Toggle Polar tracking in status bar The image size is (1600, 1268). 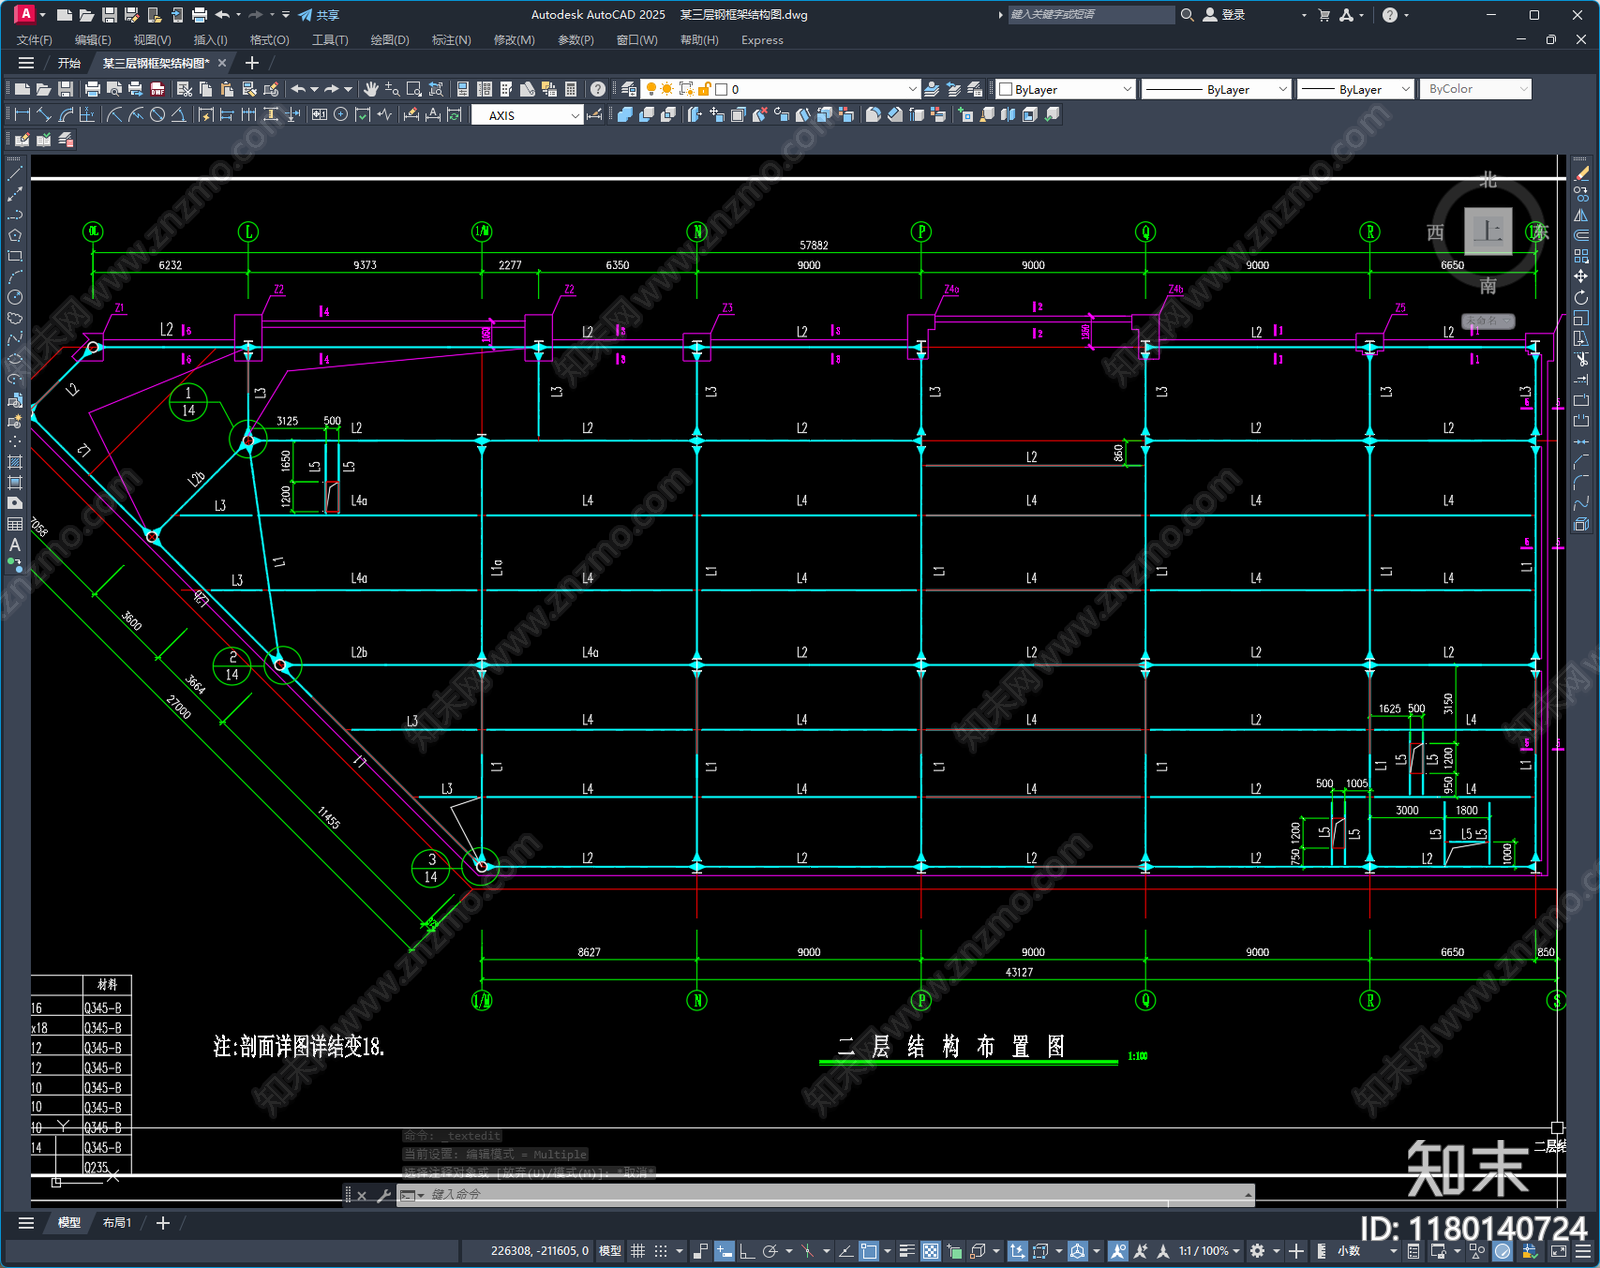tap(769, 1251)
